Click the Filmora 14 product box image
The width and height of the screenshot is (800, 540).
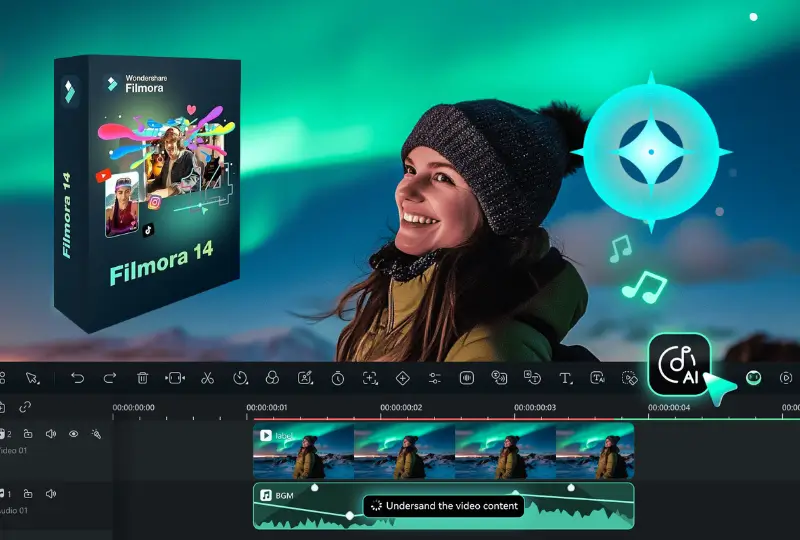point(147,193)
